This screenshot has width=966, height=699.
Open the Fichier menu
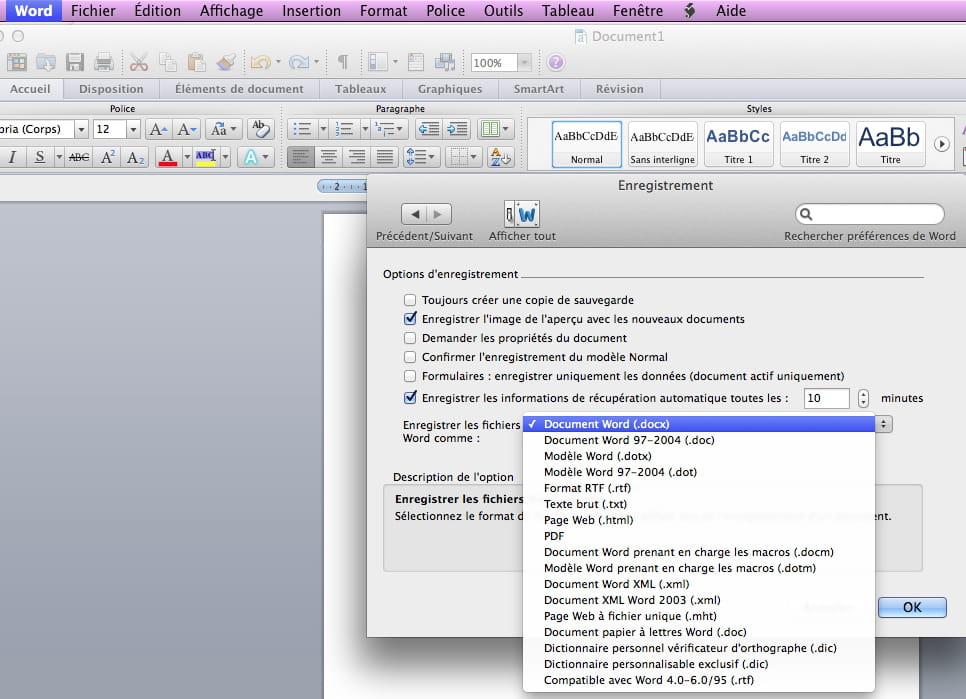pyautogui.click(x=93, y=11)
